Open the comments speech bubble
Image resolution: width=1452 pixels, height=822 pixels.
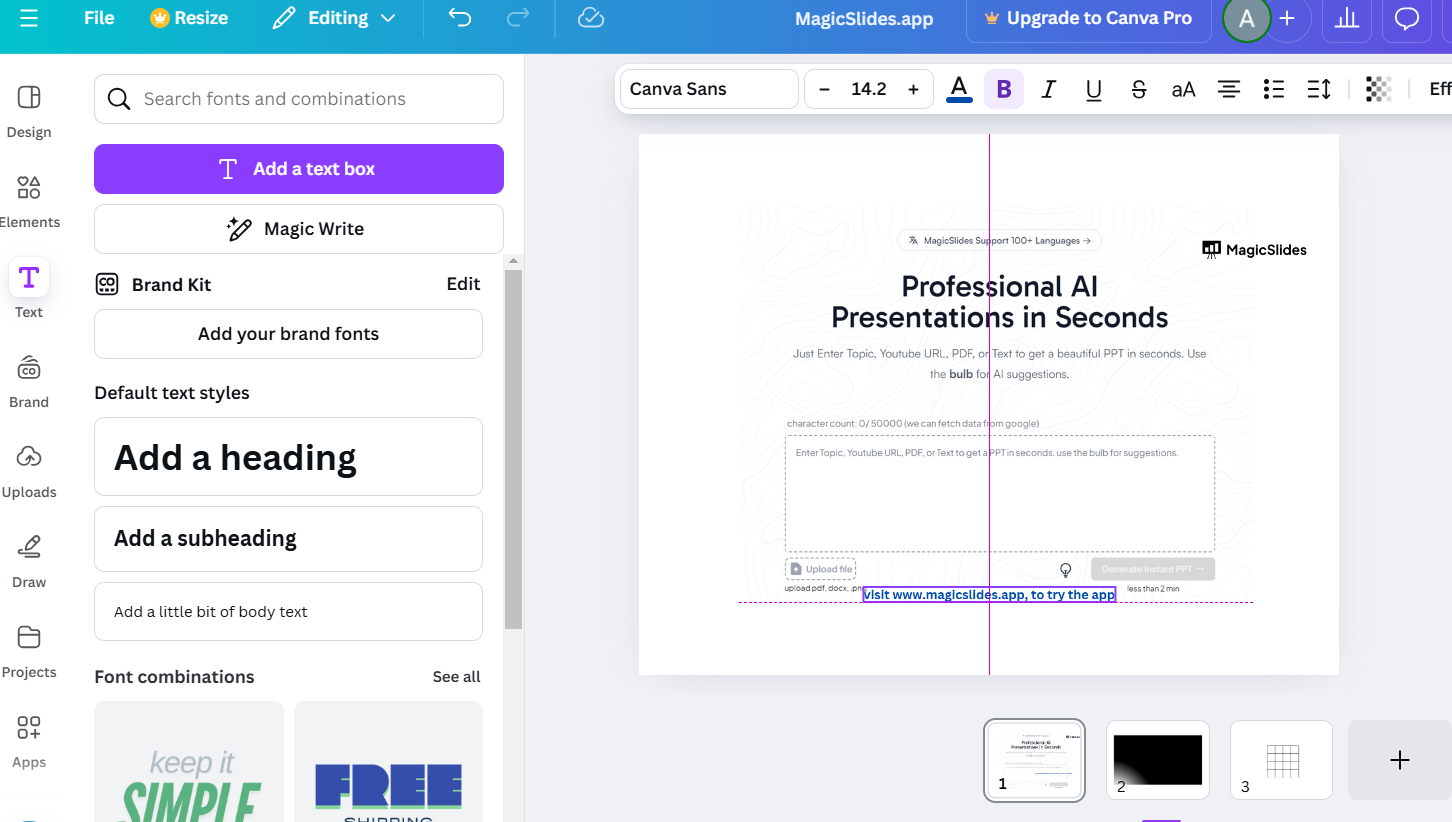(1407, 19)
